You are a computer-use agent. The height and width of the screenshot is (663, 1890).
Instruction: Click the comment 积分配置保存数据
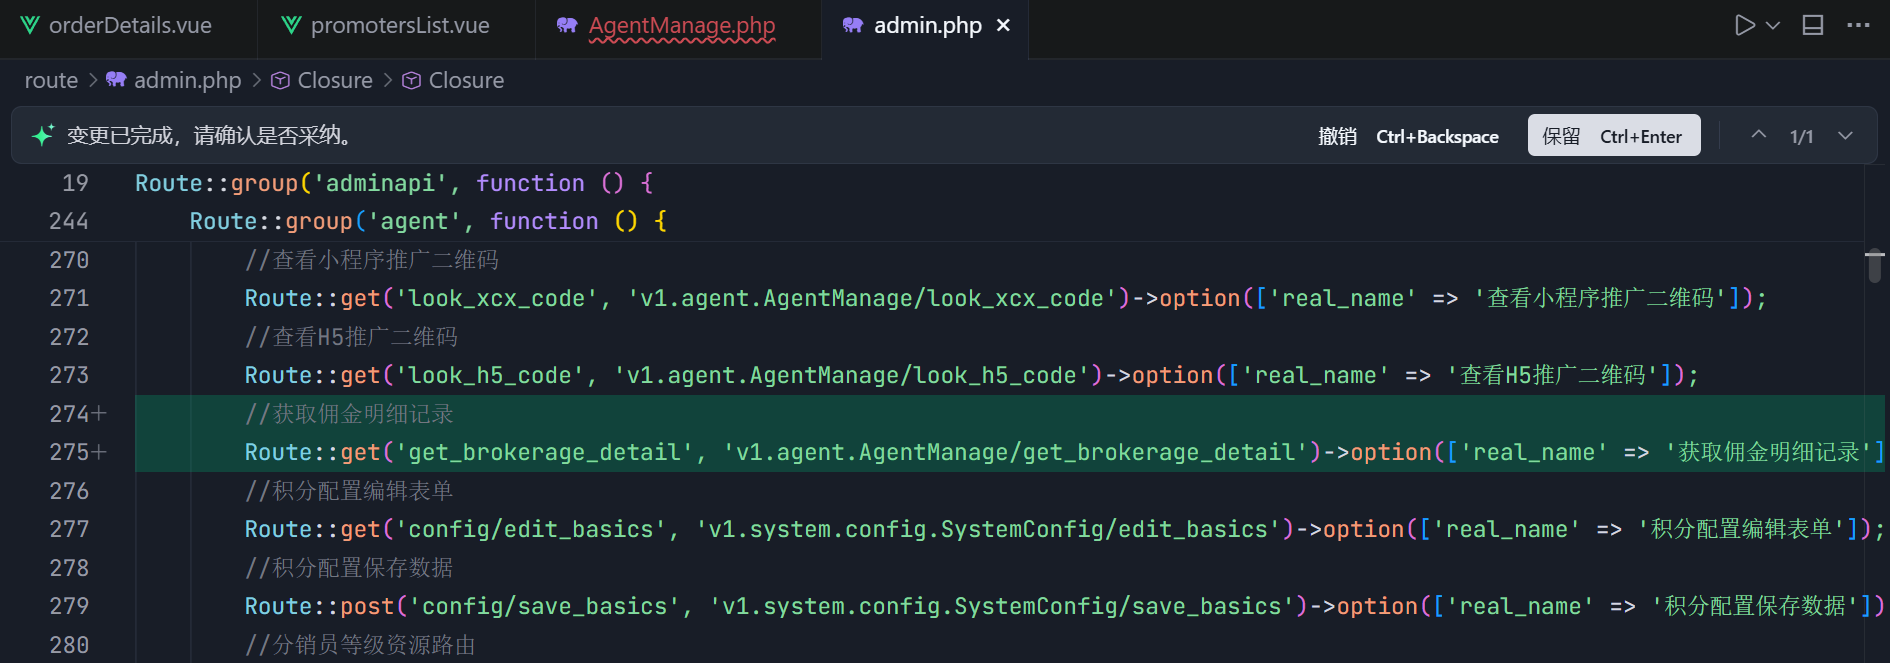[x=349, y=568]
